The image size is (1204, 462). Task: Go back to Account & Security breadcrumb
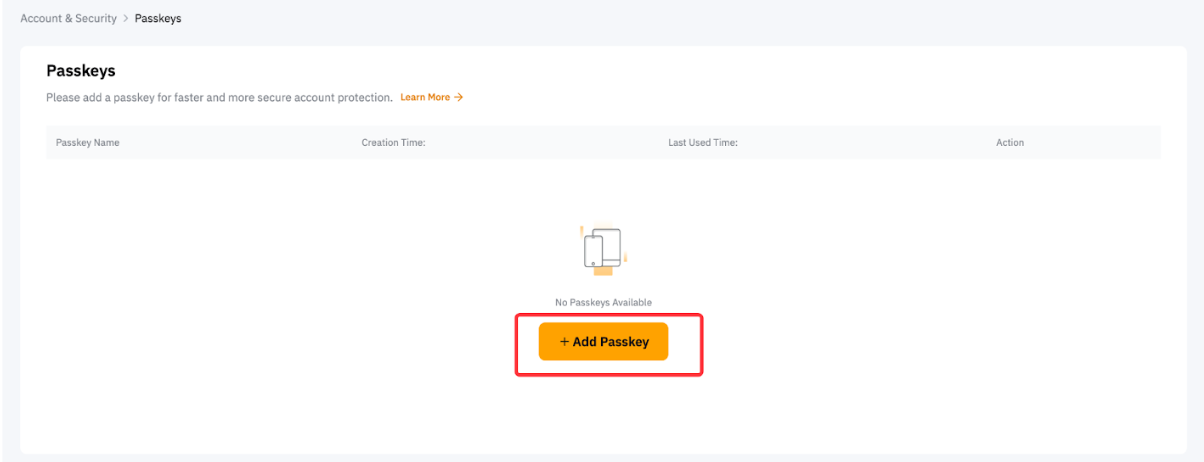coord(68,19)
